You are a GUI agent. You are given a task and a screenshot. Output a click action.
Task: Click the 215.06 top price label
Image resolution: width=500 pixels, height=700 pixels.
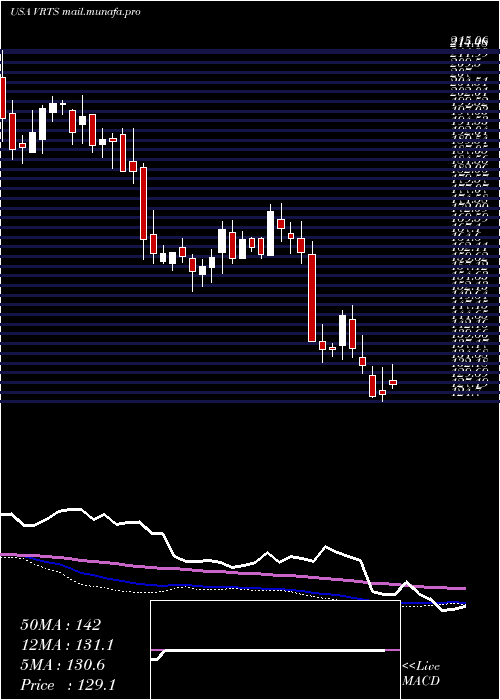click(469, 42)
